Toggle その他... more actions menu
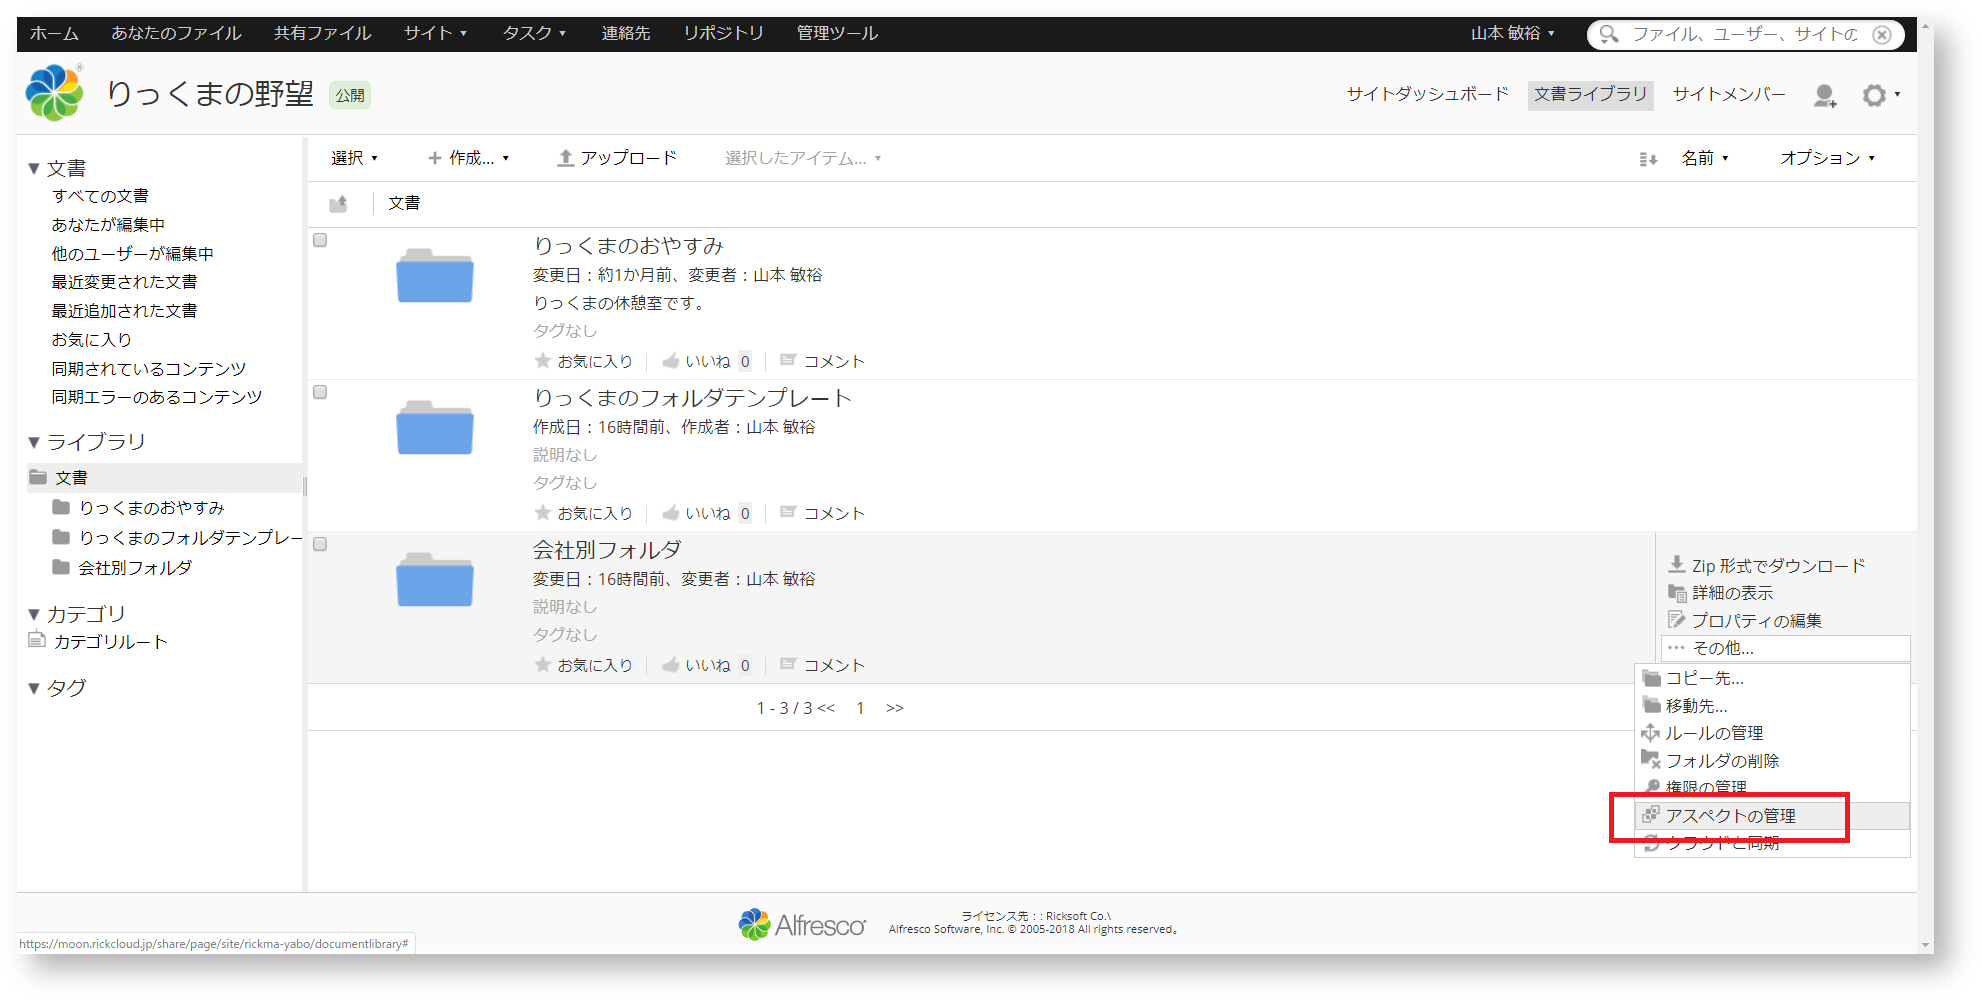Viewport: 1982px width, 1002px height. (1785, 648)
